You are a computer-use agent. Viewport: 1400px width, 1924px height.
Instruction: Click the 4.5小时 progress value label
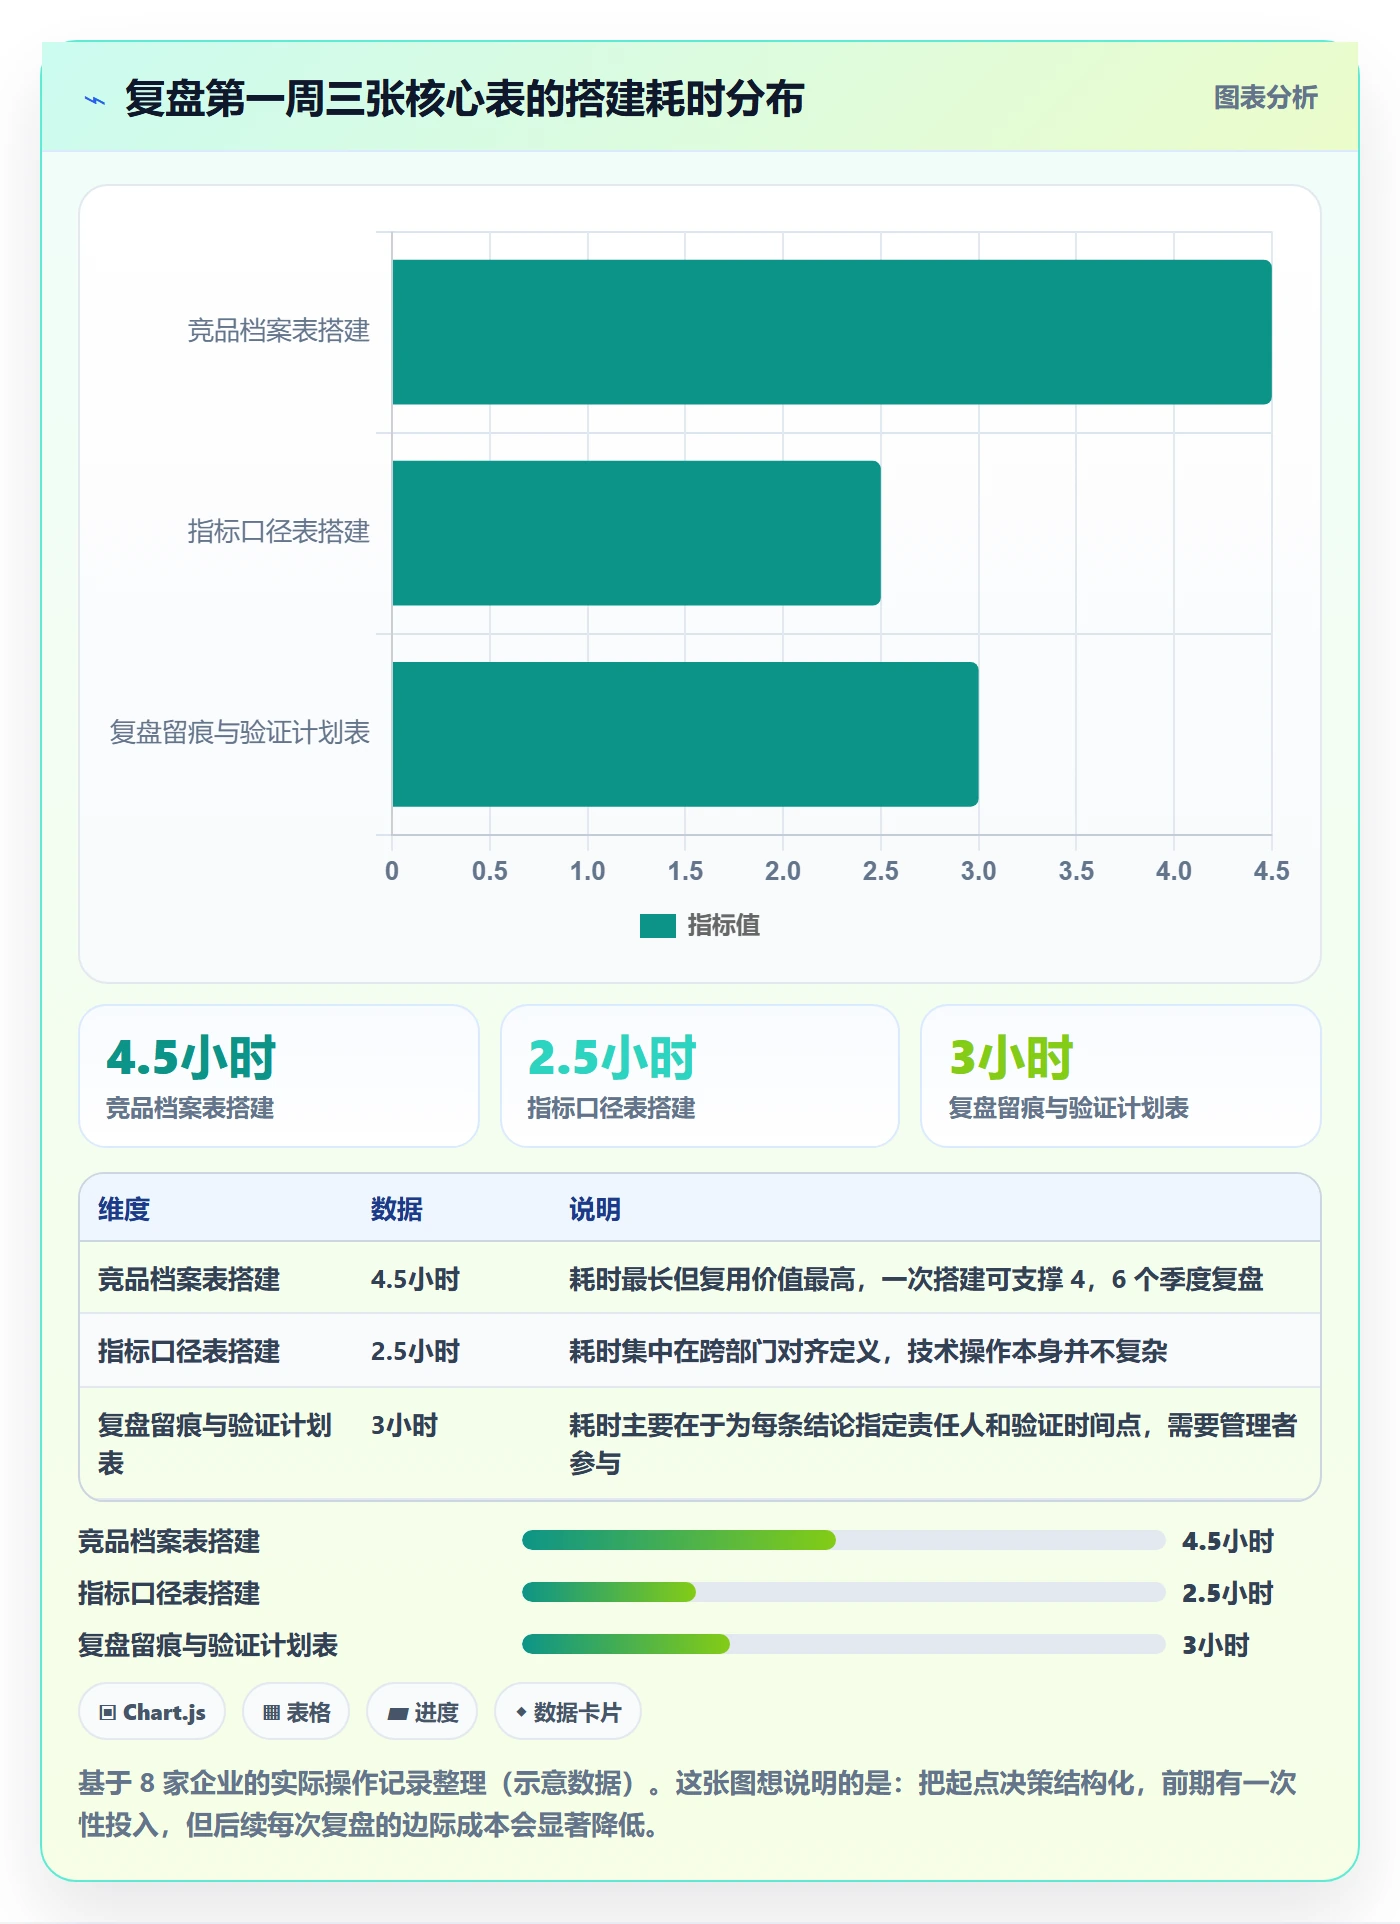pos(1228,1541)
